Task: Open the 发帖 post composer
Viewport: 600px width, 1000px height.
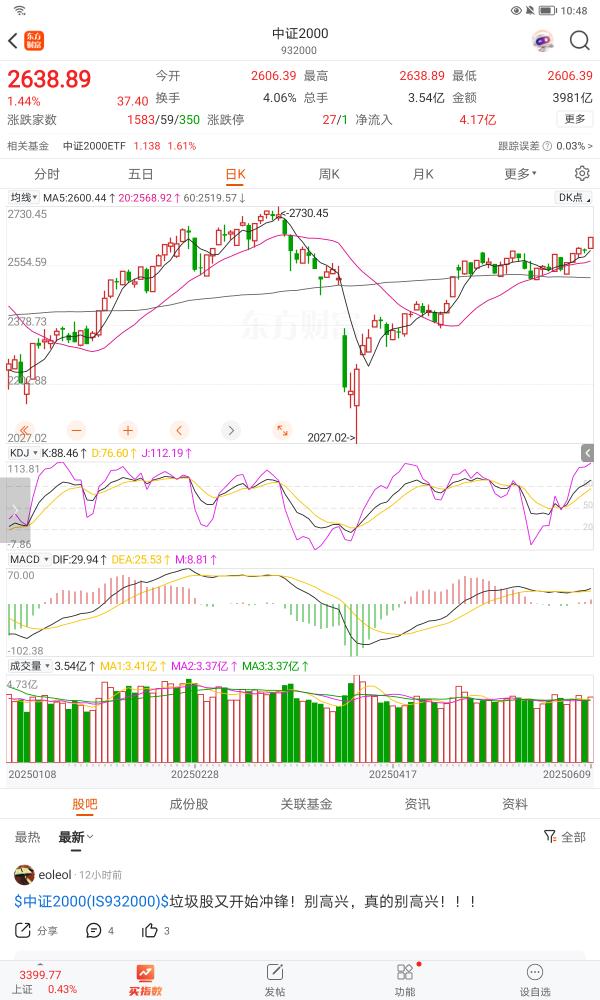Action: tap(274, 978)
